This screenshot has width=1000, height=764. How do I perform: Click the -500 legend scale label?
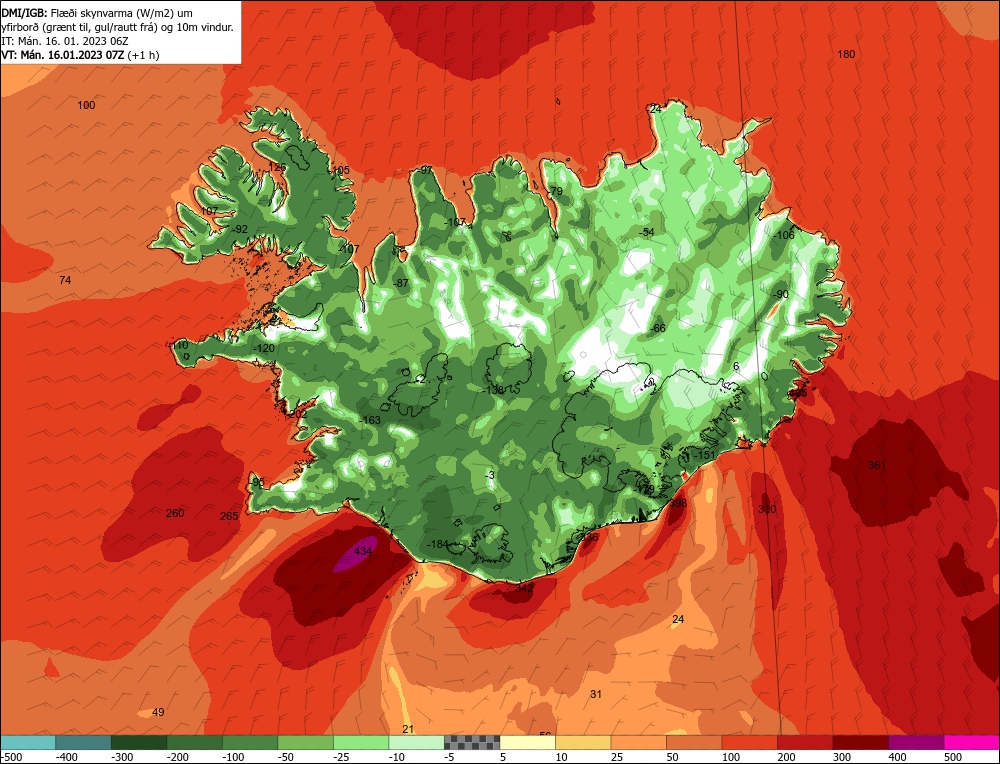[11, 757]
